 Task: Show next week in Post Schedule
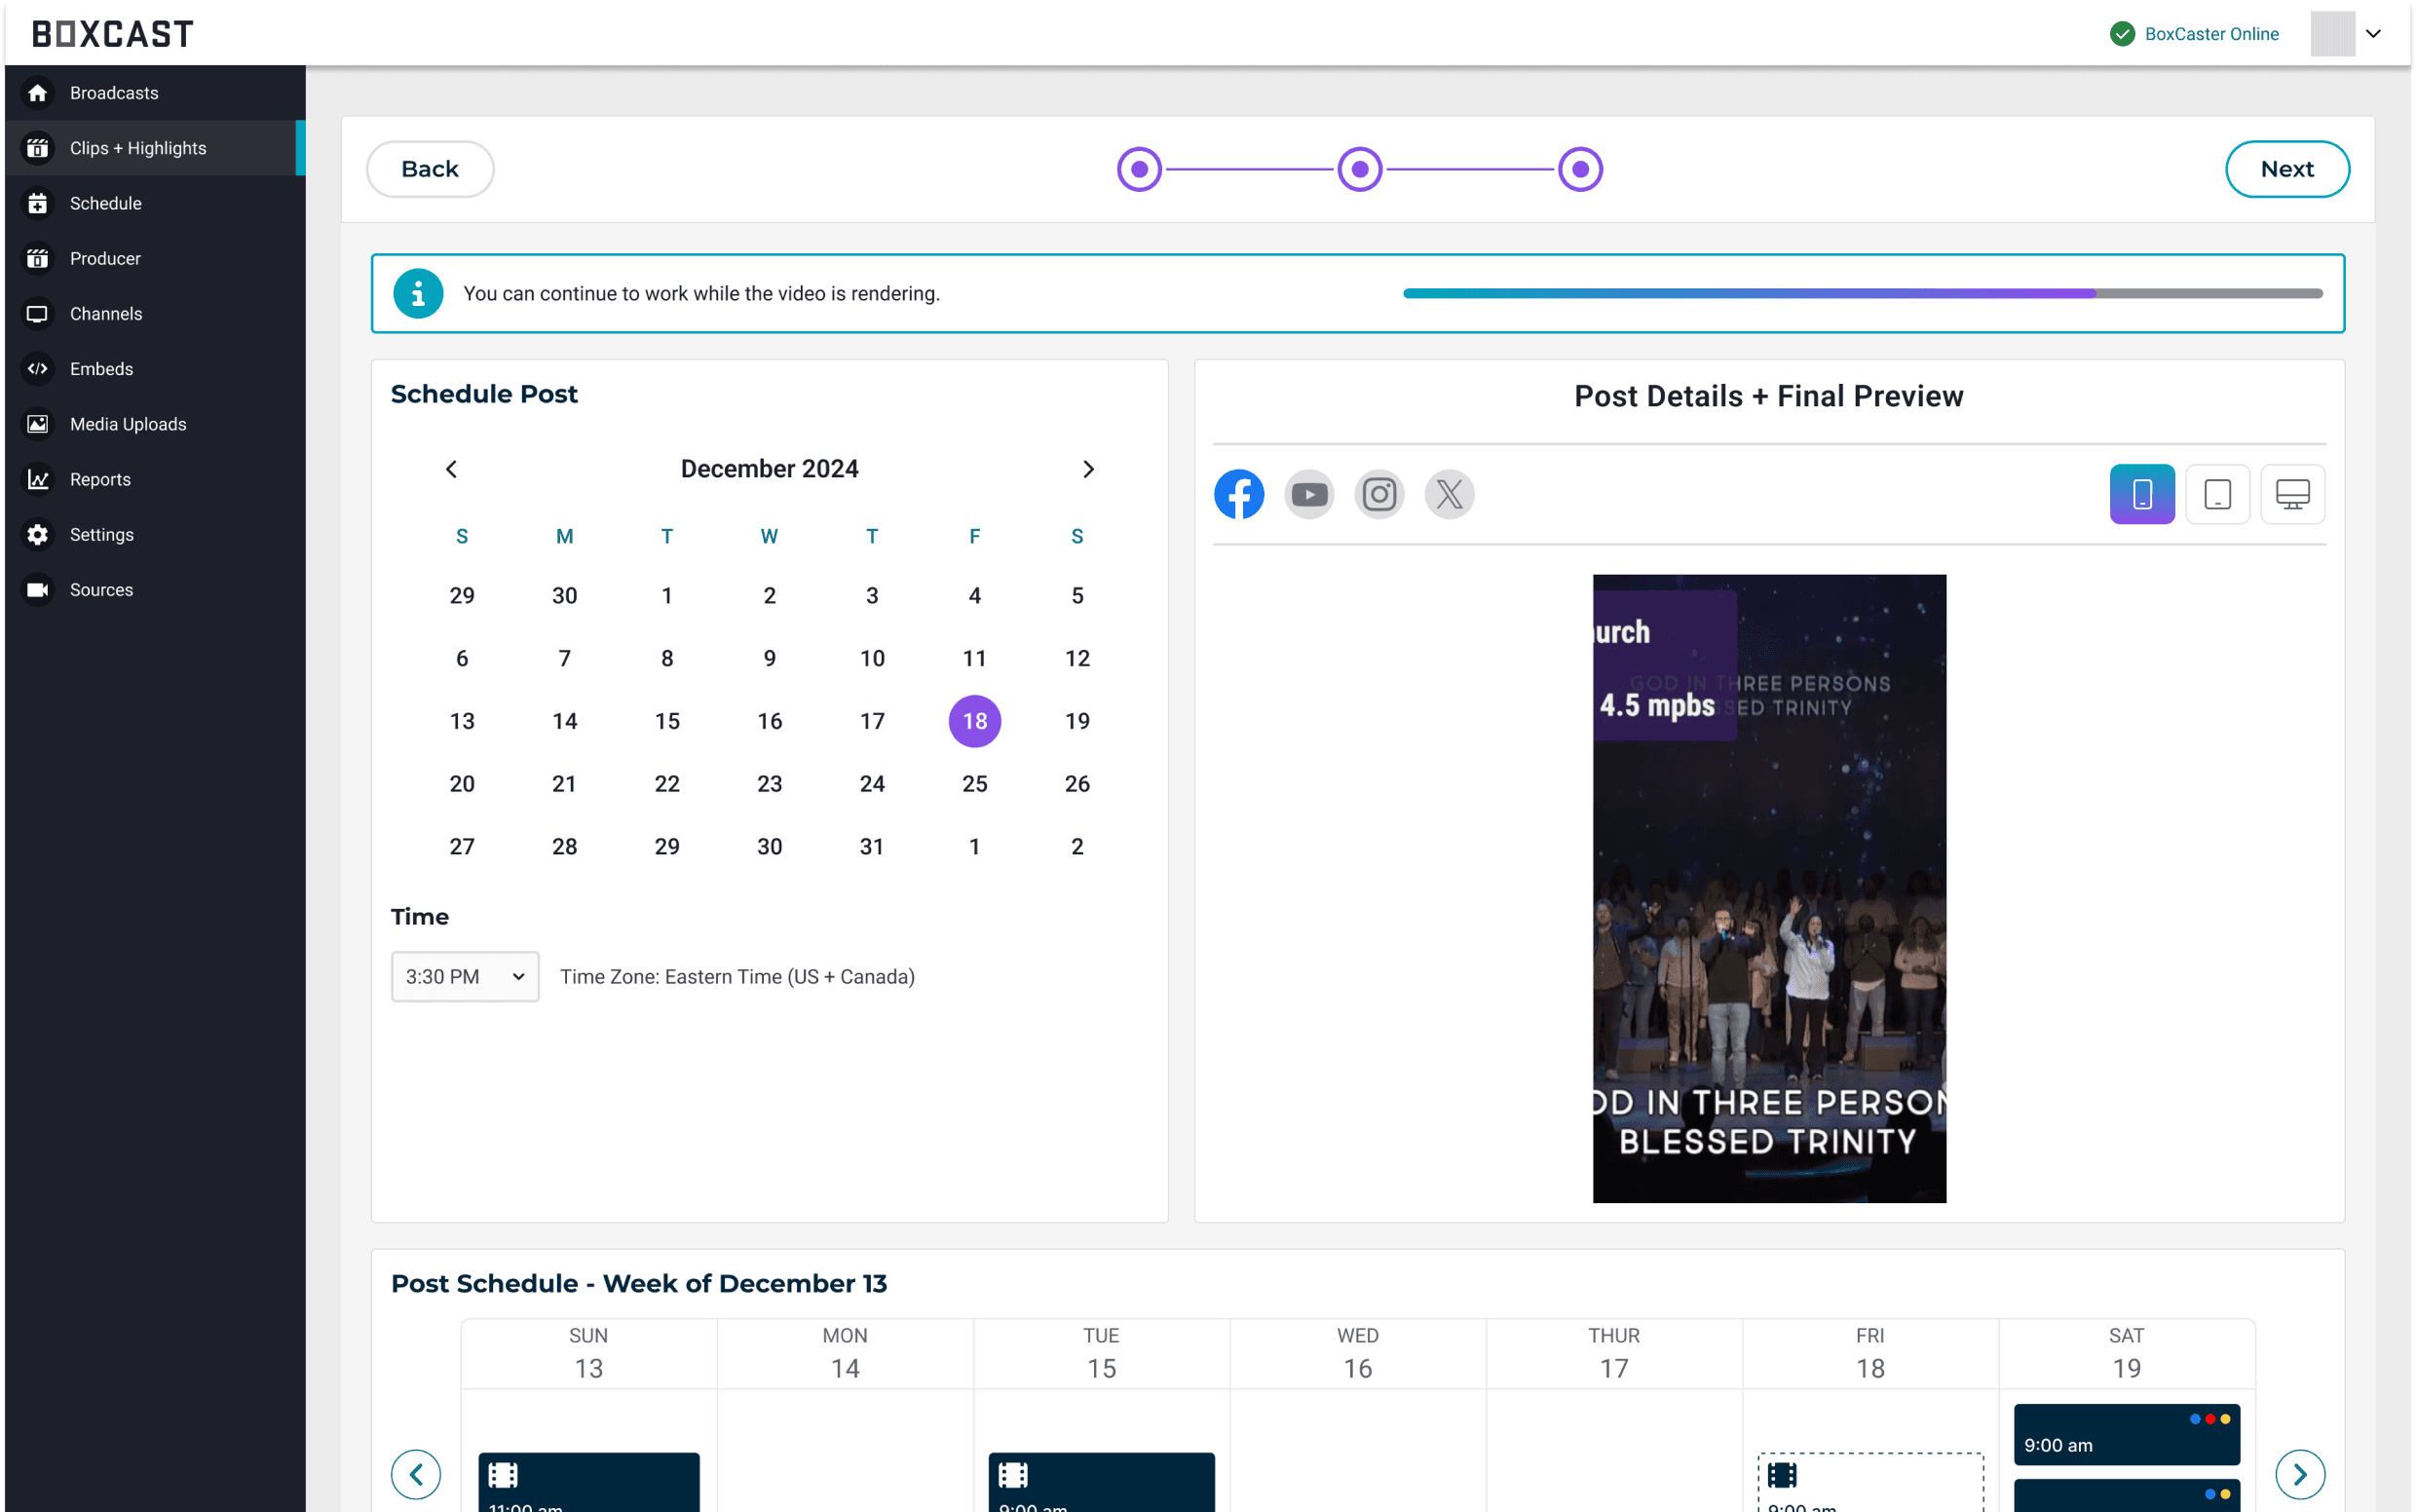click(2299, 1473)
